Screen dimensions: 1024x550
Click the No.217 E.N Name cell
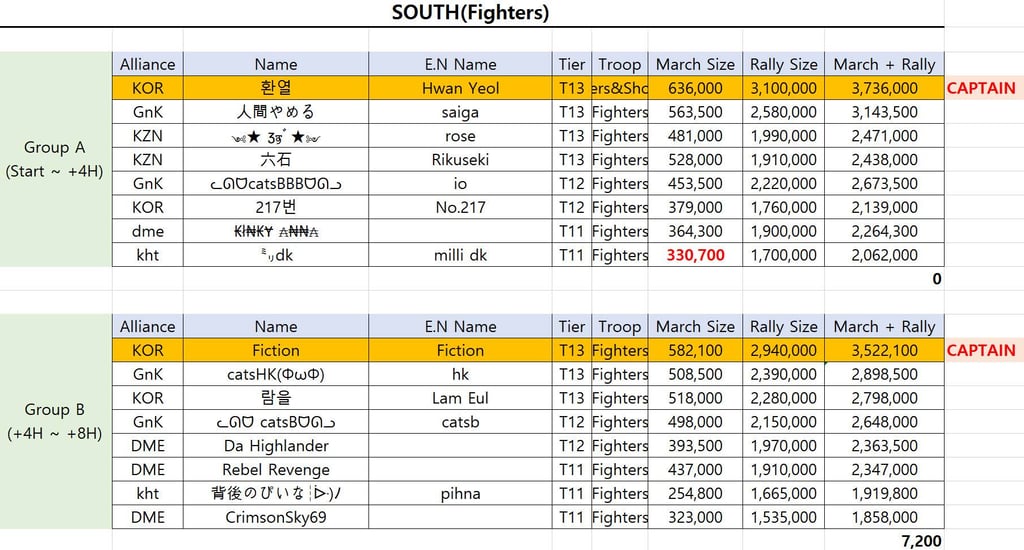pyautogui.click(x=460, y=207)
